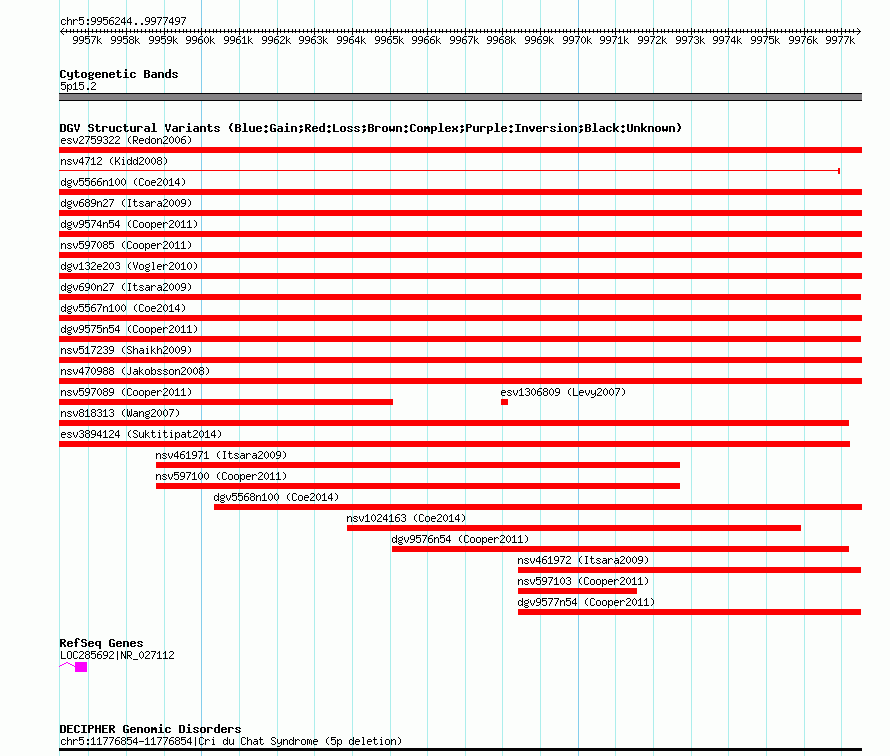The image size is (890, 756).
Task: Click the DECIPHER Genomic Disorders track title
Action: pyautogui.click(x=150, y=728)
